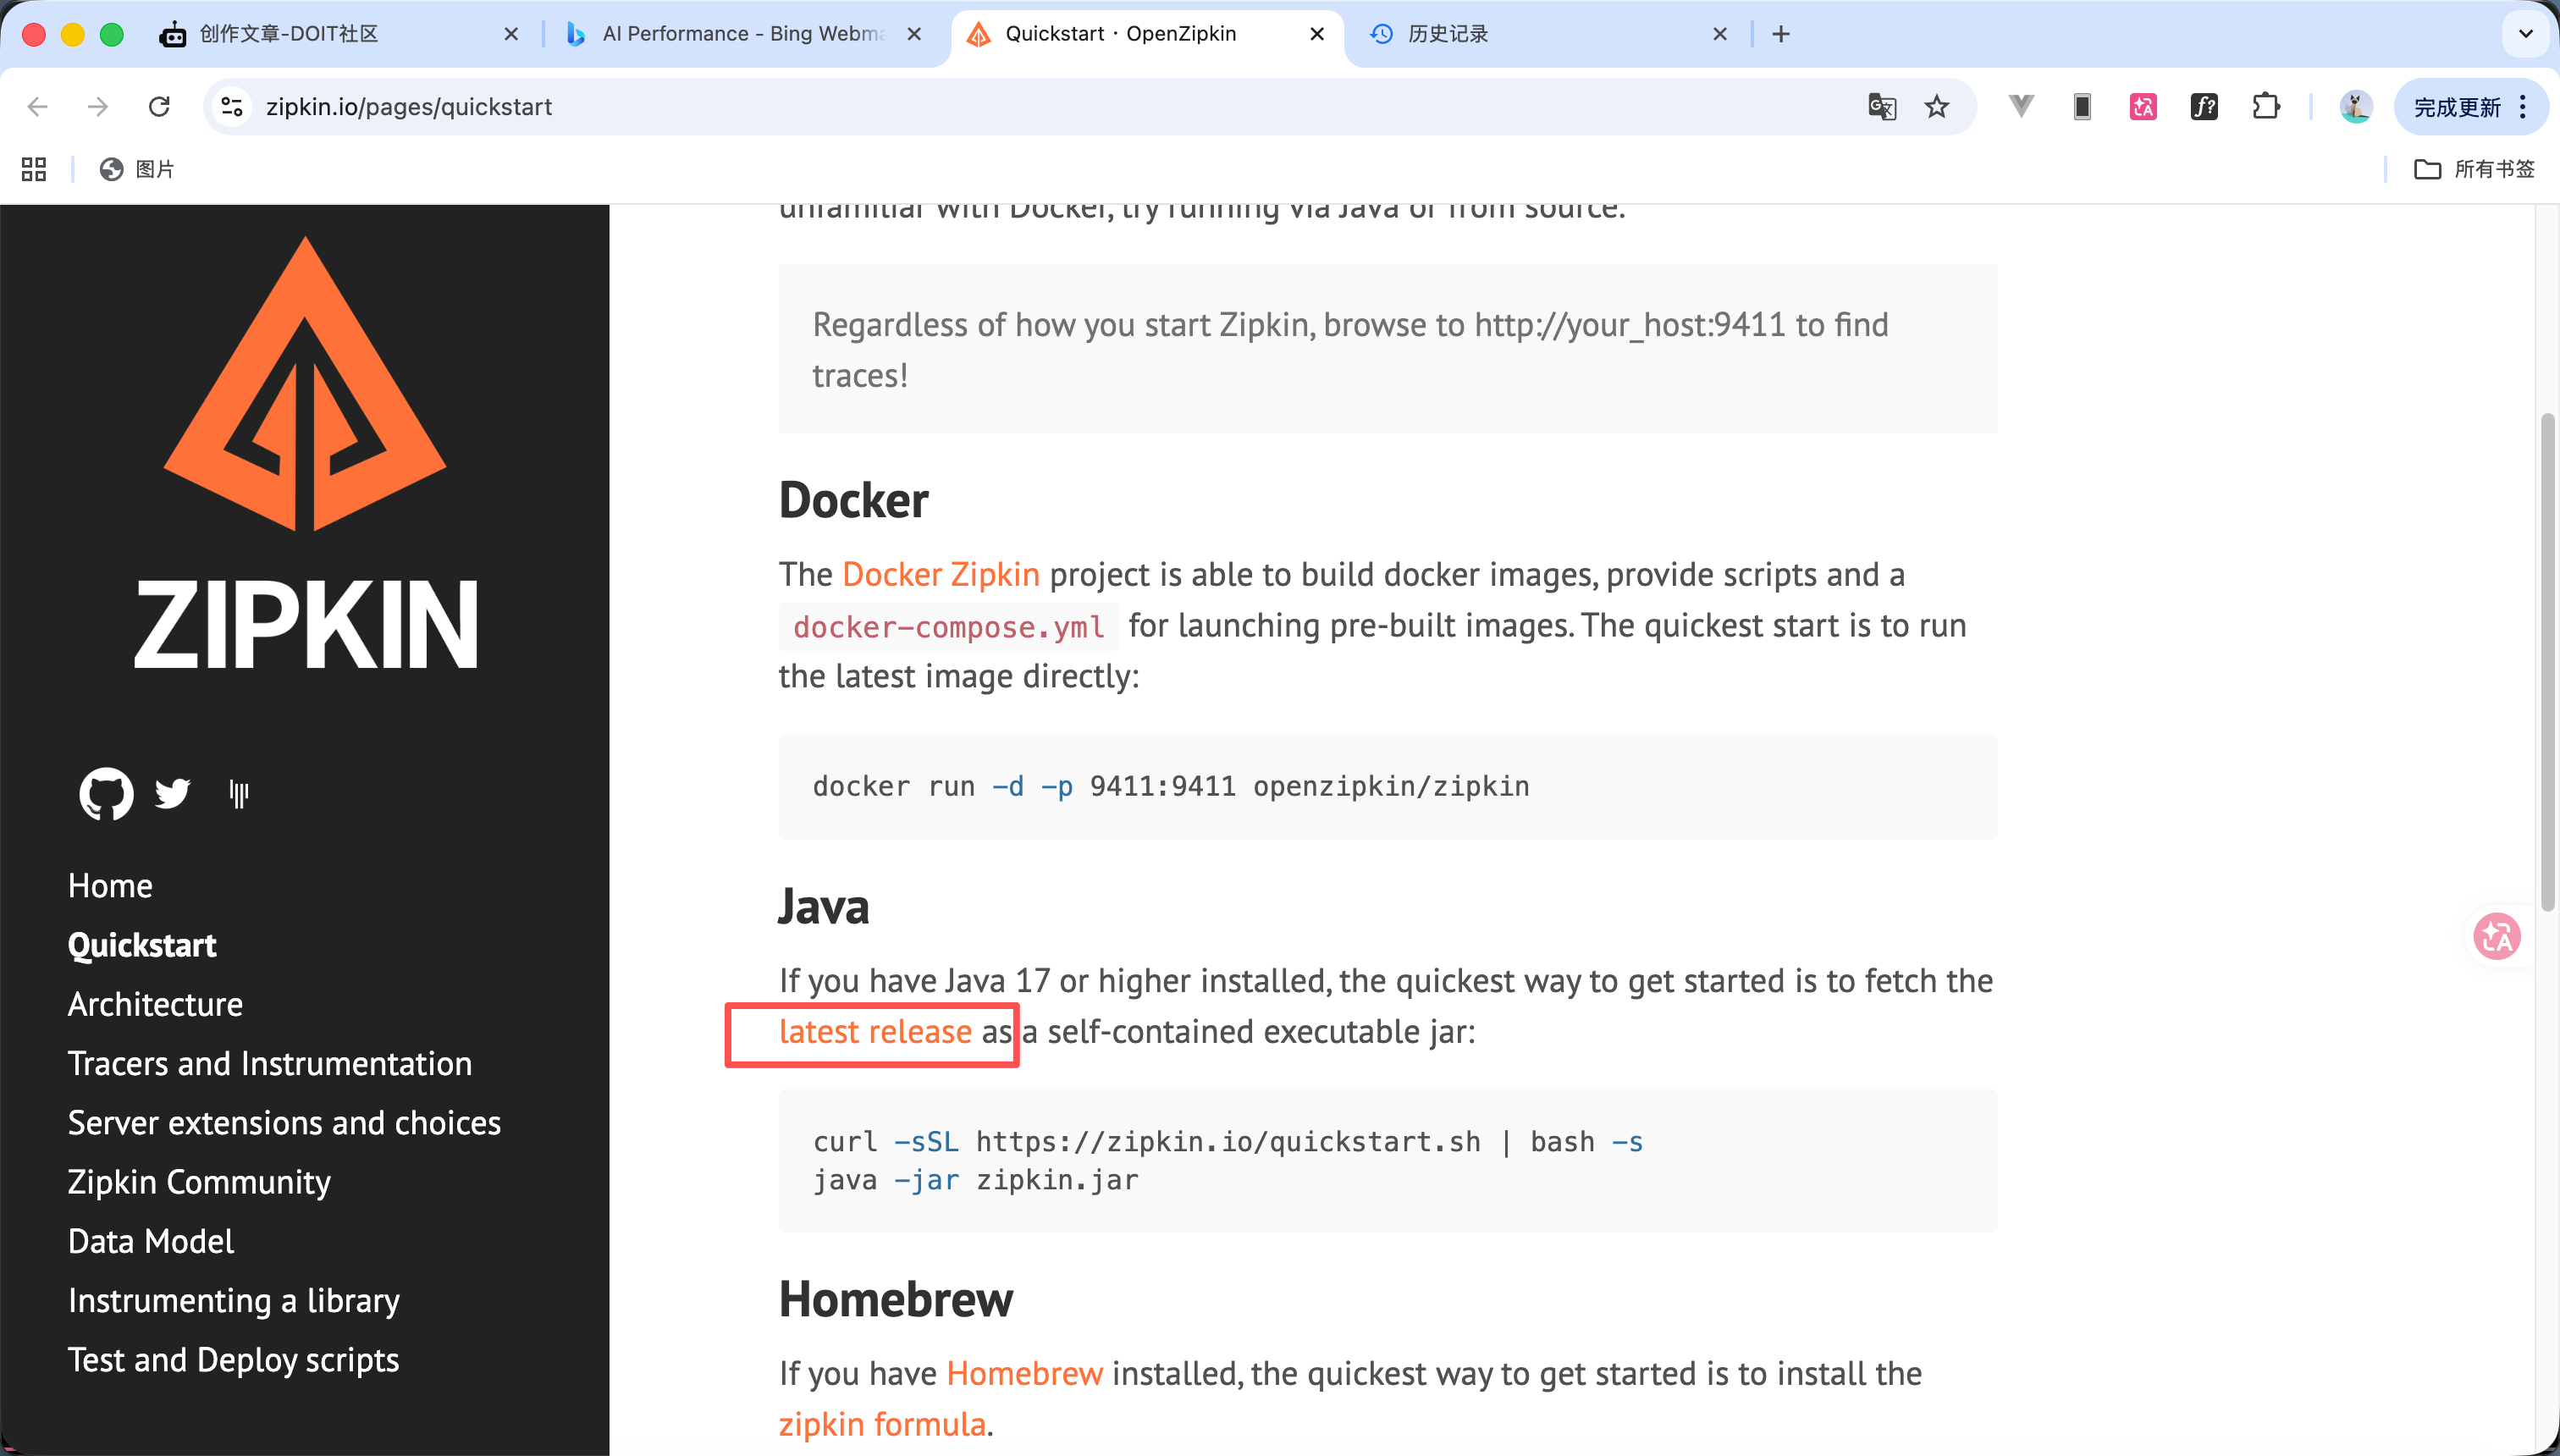Reload the current page
The width and height of the screenshot is (2560, 1456).
pyautogui.click(x=159, y=107)
